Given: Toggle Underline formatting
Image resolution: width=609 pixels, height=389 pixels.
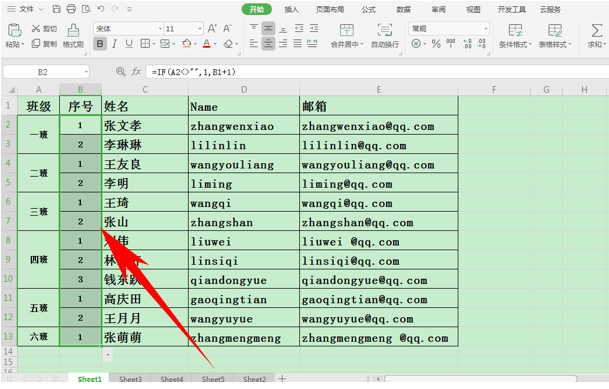Looking at the screenshot, I should 129,44.
